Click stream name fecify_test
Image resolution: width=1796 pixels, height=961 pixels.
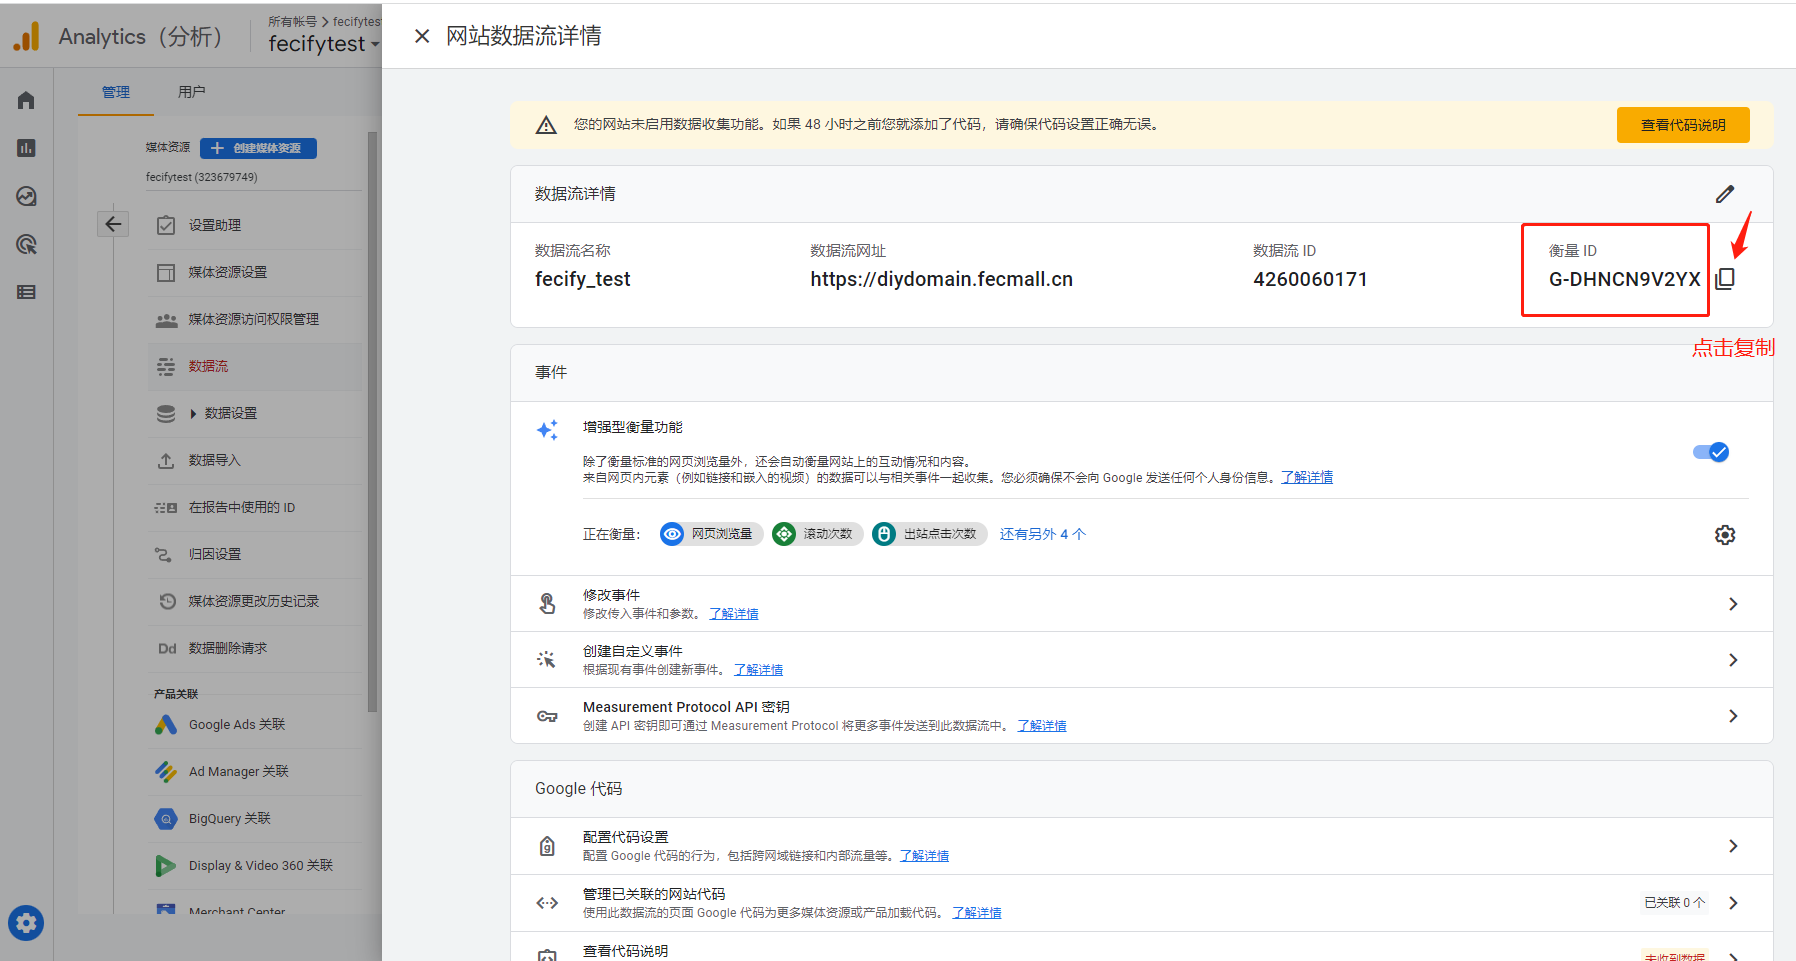click(x=583, y=279)
